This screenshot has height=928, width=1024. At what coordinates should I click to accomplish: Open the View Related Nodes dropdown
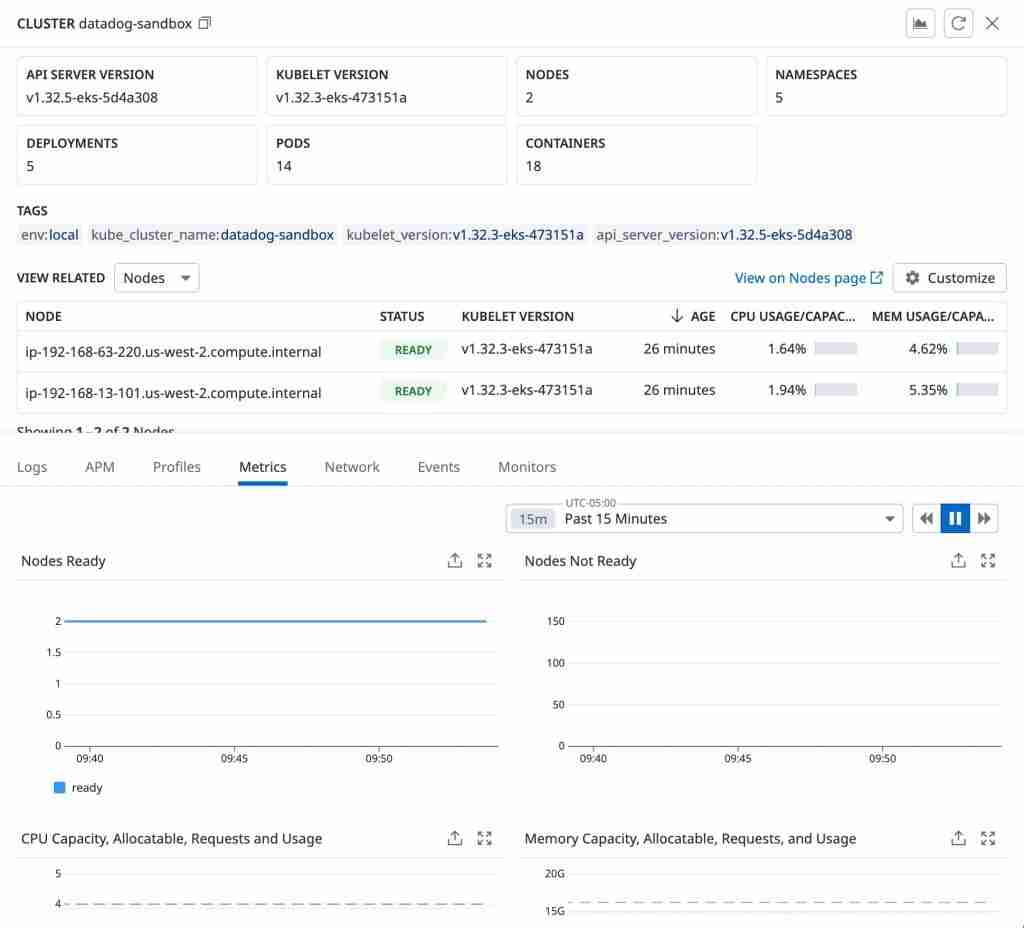click(157, 278)
